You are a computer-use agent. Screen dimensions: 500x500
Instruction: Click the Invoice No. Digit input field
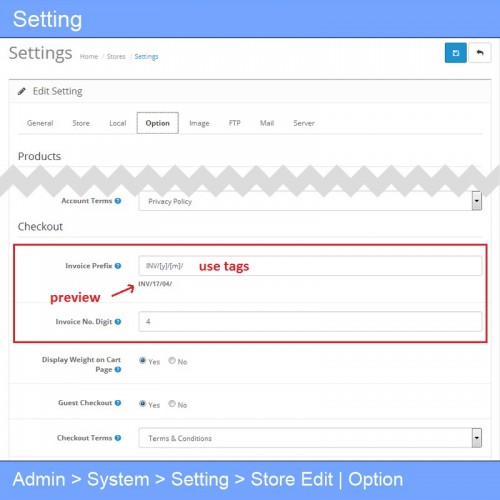coord(310,321)
